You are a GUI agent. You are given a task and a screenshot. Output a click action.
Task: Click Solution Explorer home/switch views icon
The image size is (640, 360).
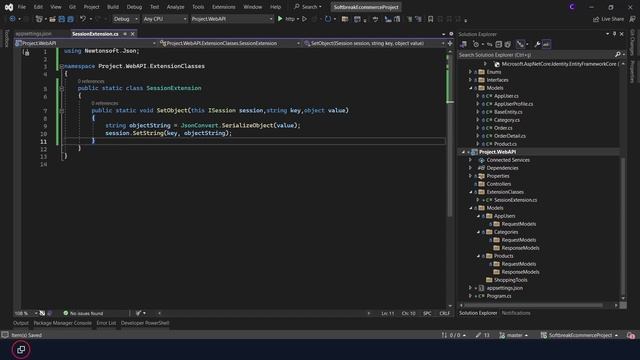pyautogui.click(x=464, y=44)
